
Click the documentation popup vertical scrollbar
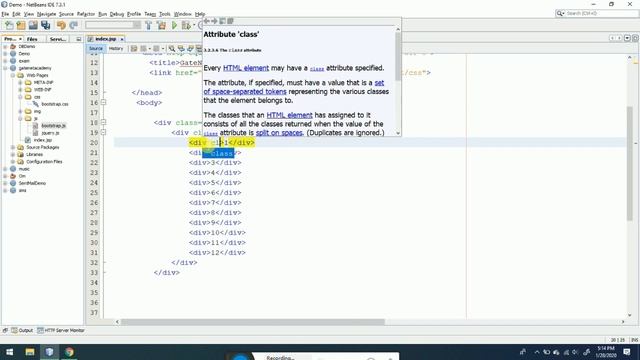click(398, 81)
